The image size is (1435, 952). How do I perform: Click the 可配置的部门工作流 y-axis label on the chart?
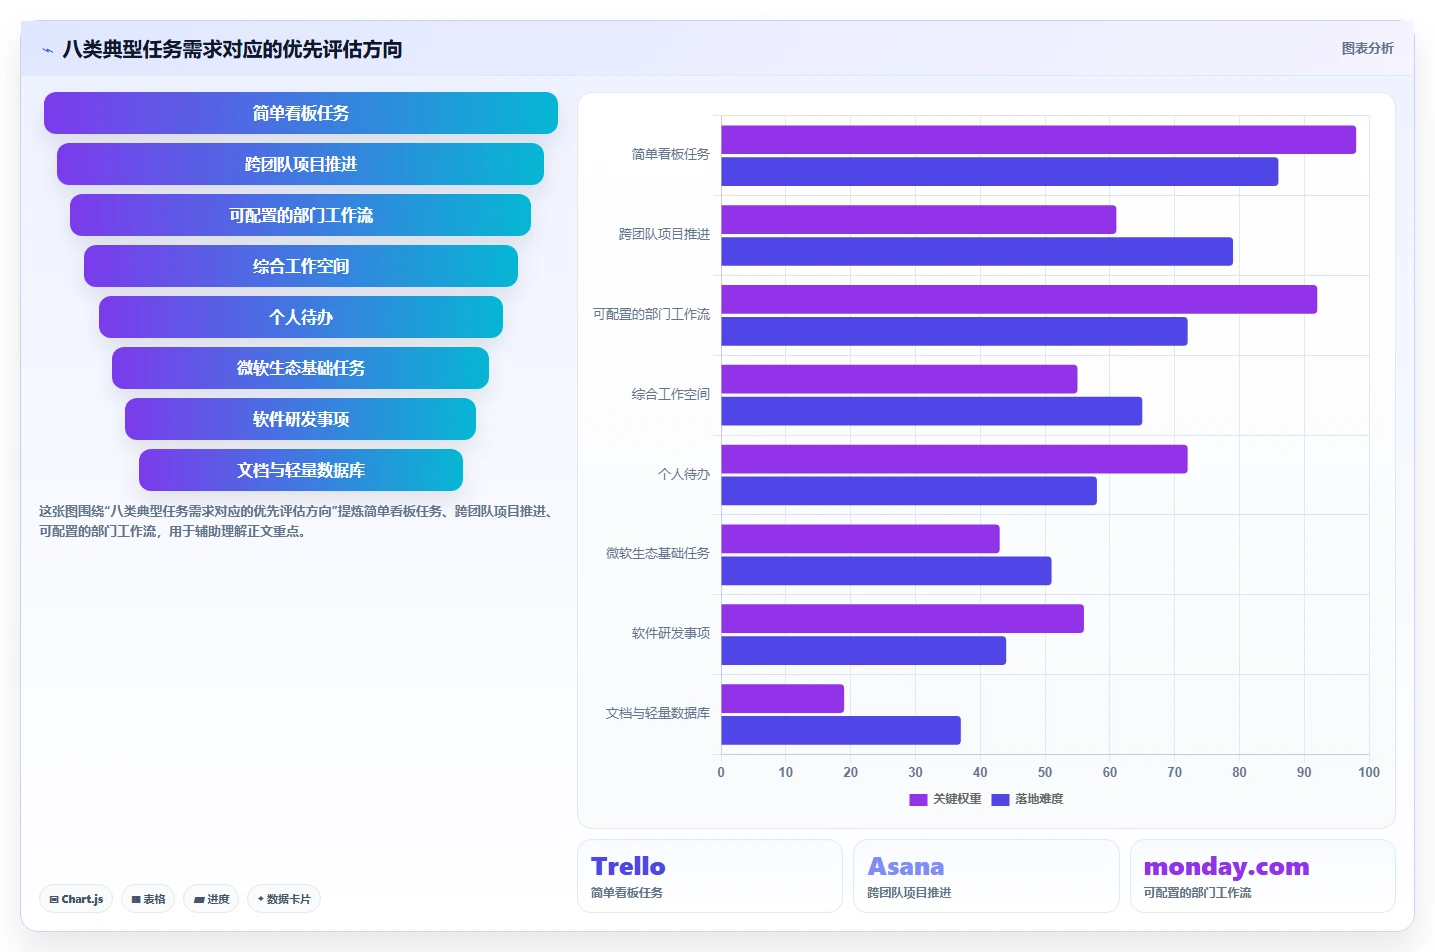pyautogui.click(x=651, y=314)
